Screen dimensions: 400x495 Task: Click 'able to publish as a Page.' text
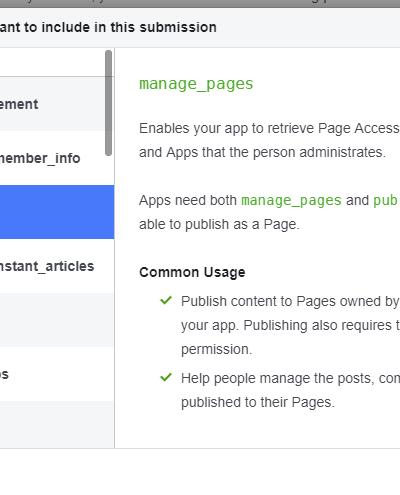[x=219, y=224]
